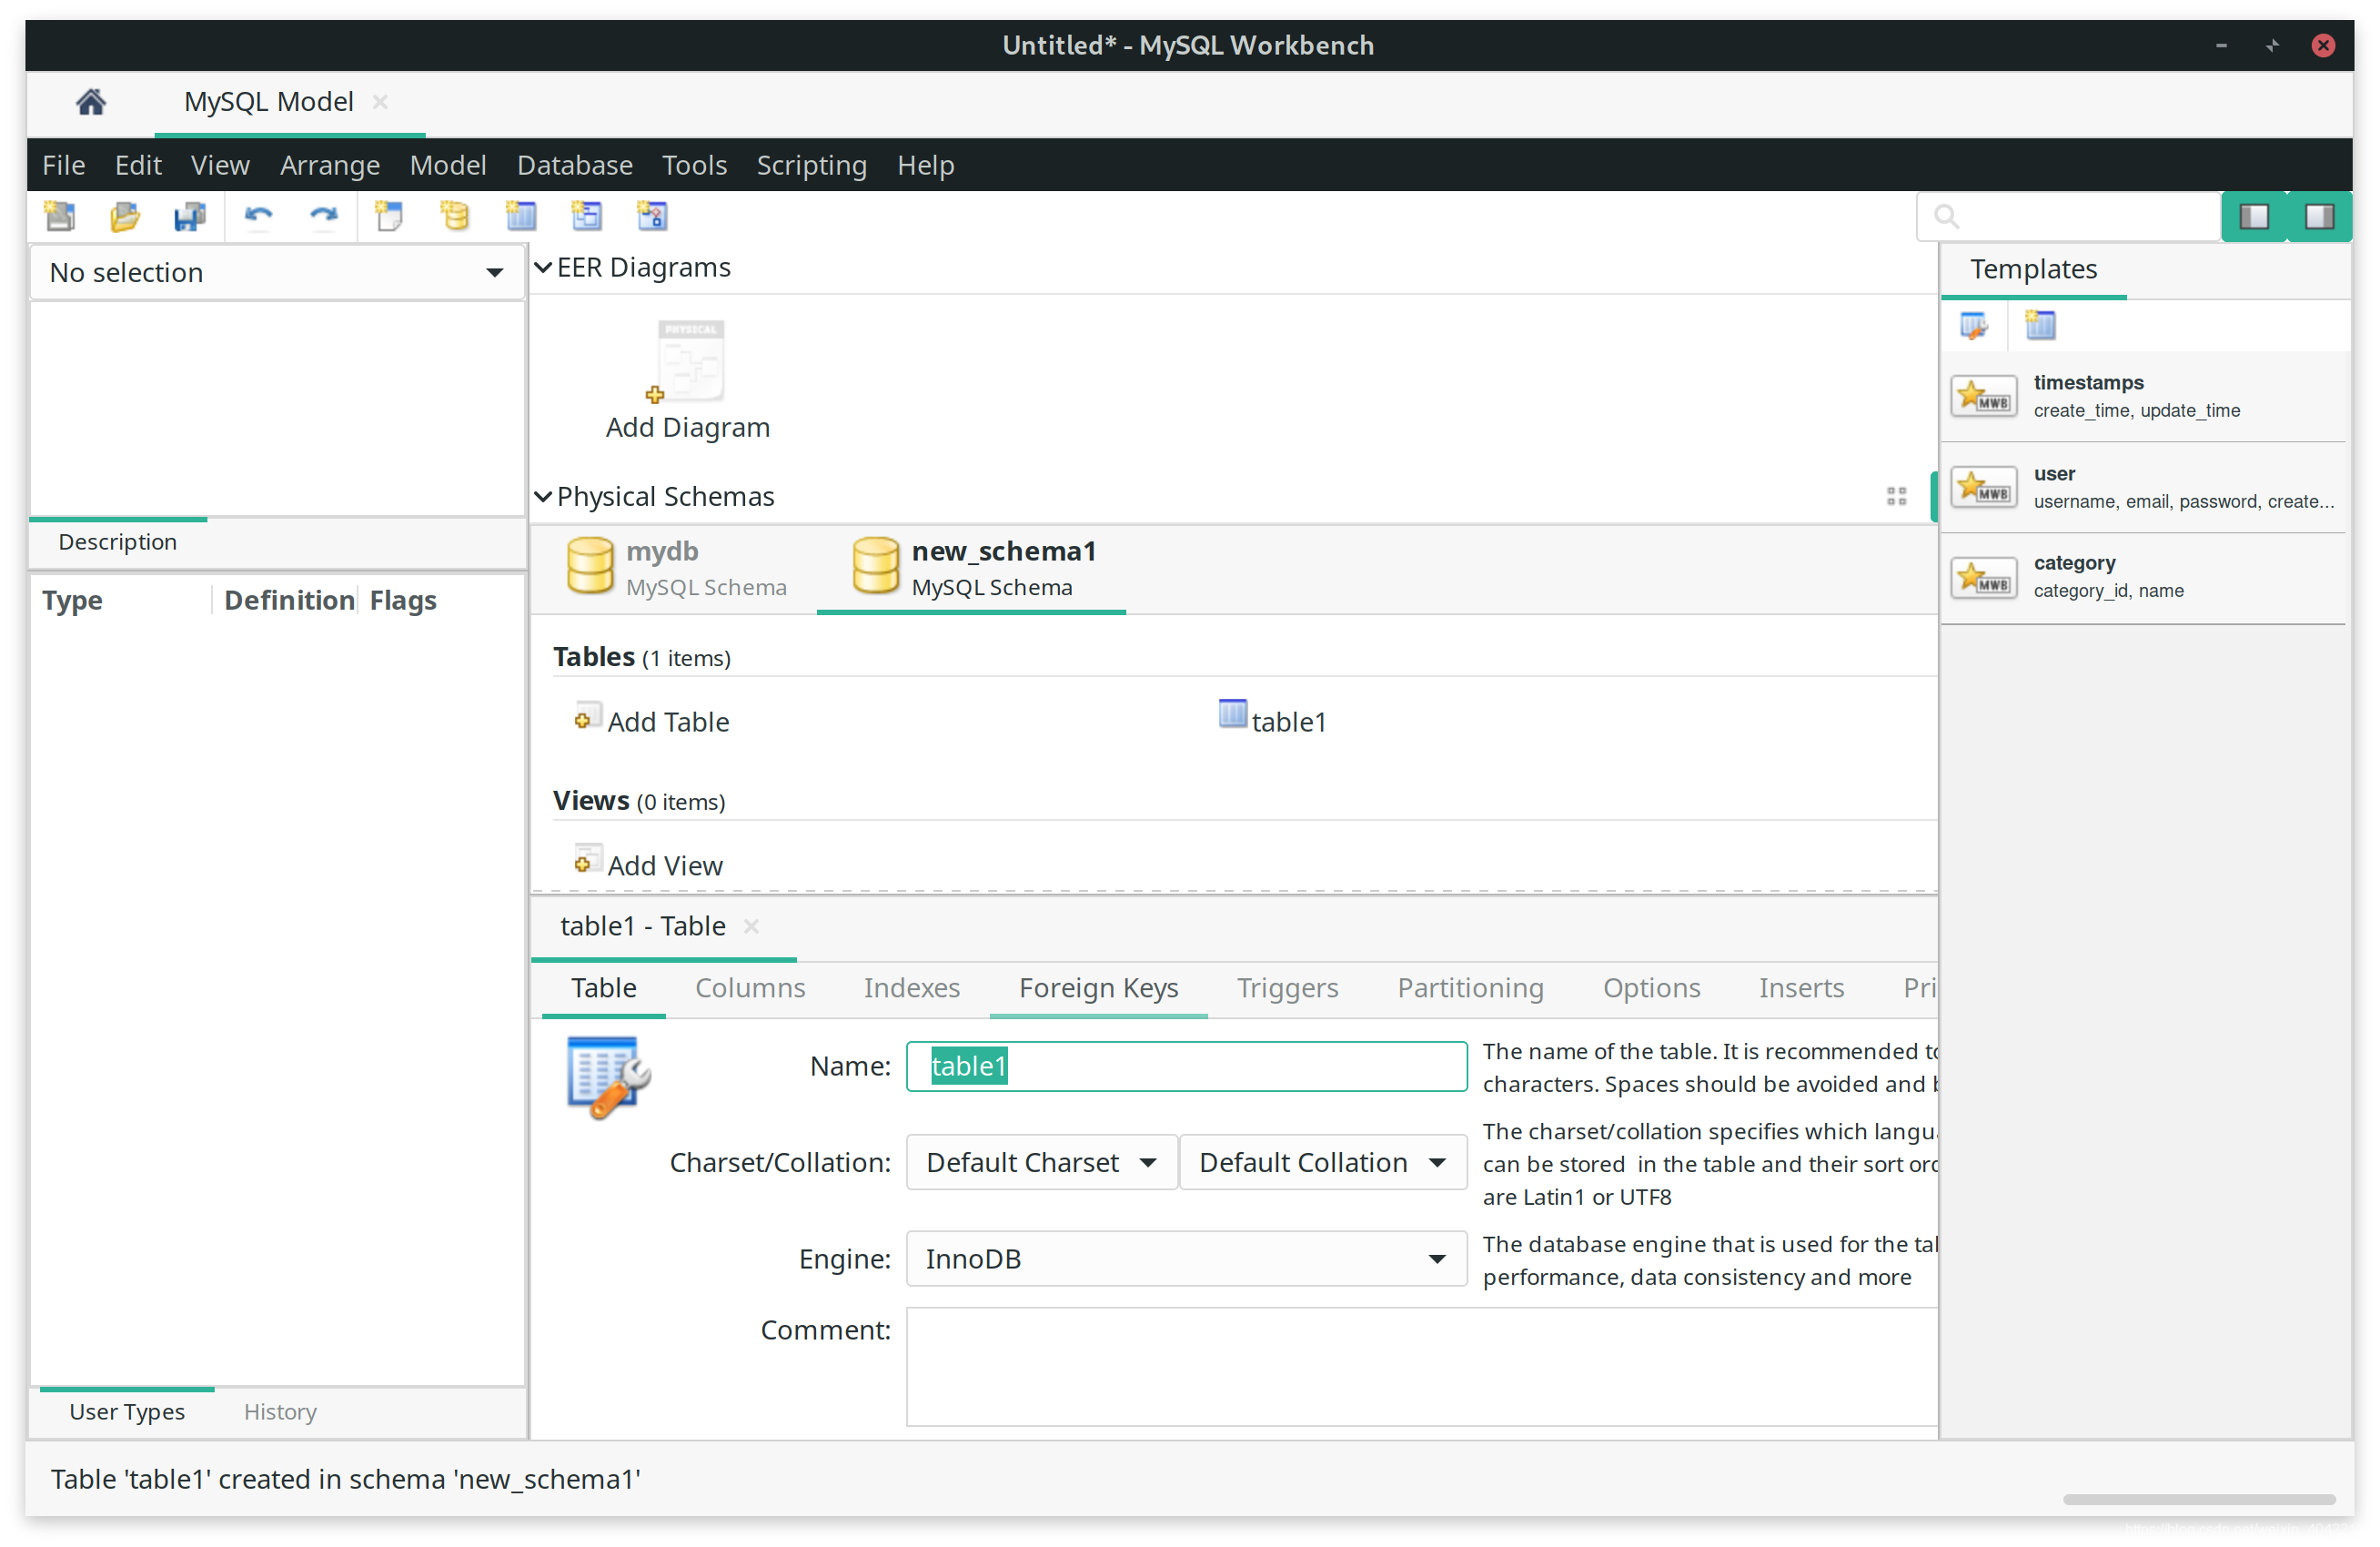Select the Templates panel tab
This screenshot has width=2380, height=1547.
2034,270
